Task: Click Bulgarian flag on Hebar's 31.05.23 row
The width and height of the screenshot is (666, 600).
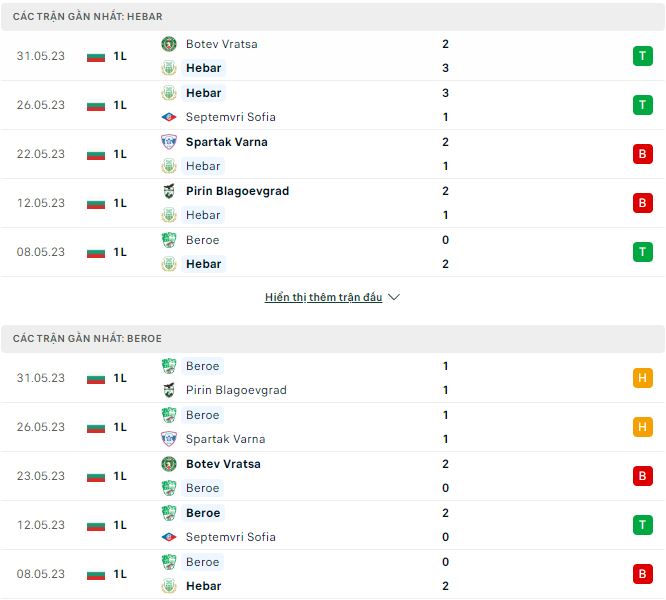Action: pyautogui.click(x=96, y=56)
